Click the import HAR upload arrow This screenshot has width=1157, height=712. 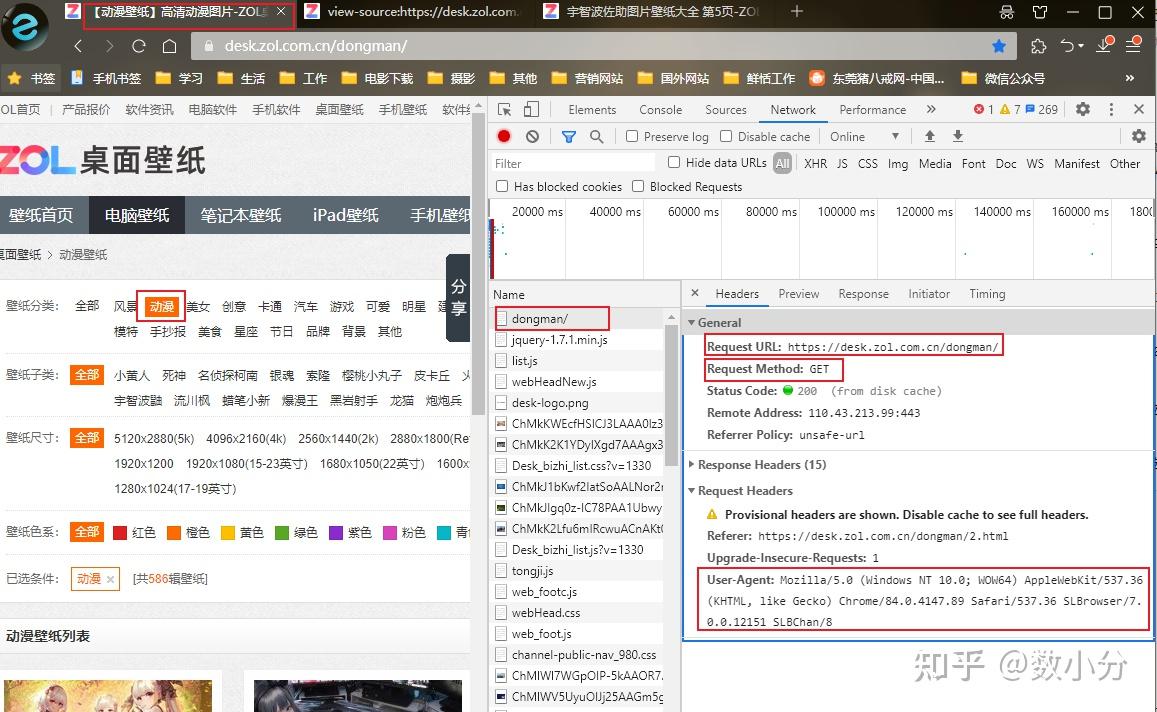coord(930,136)
